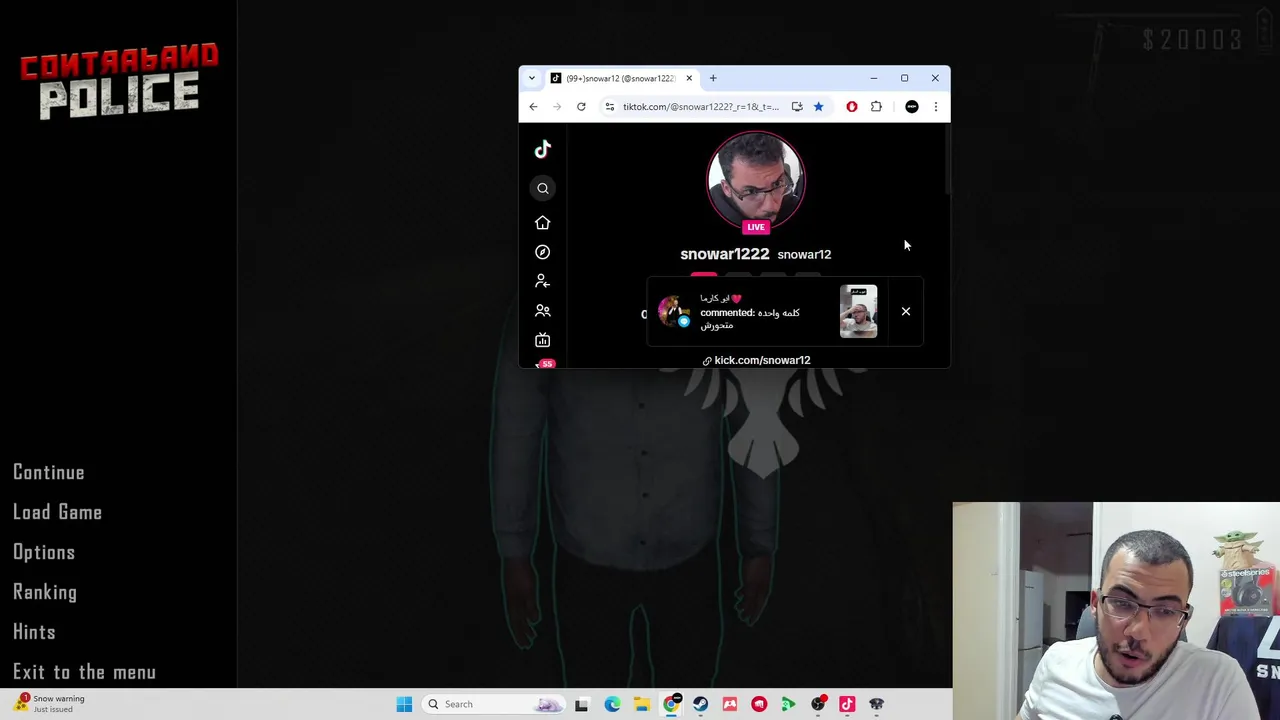The width and height of the screenshot is (1280, 720).
Task: Open TikTok search from the sidebar
Action: point(543,188)
